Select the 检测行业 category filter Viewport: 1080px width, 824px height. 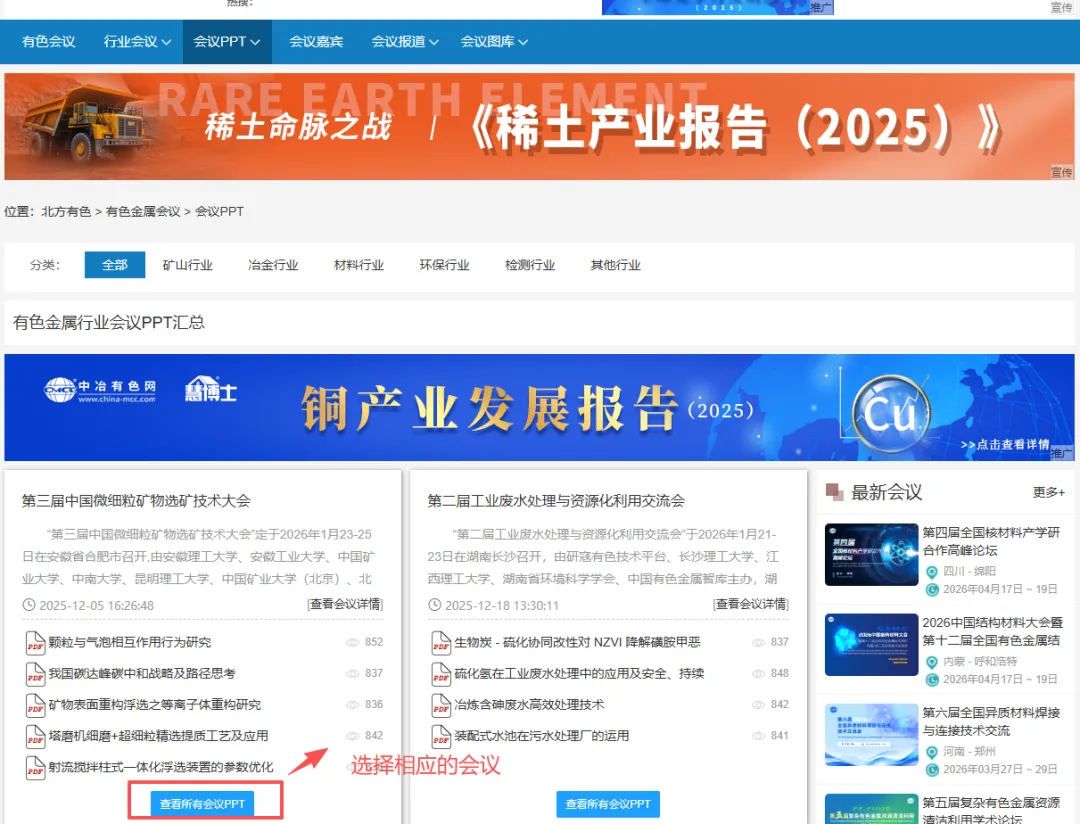[530, 265]
